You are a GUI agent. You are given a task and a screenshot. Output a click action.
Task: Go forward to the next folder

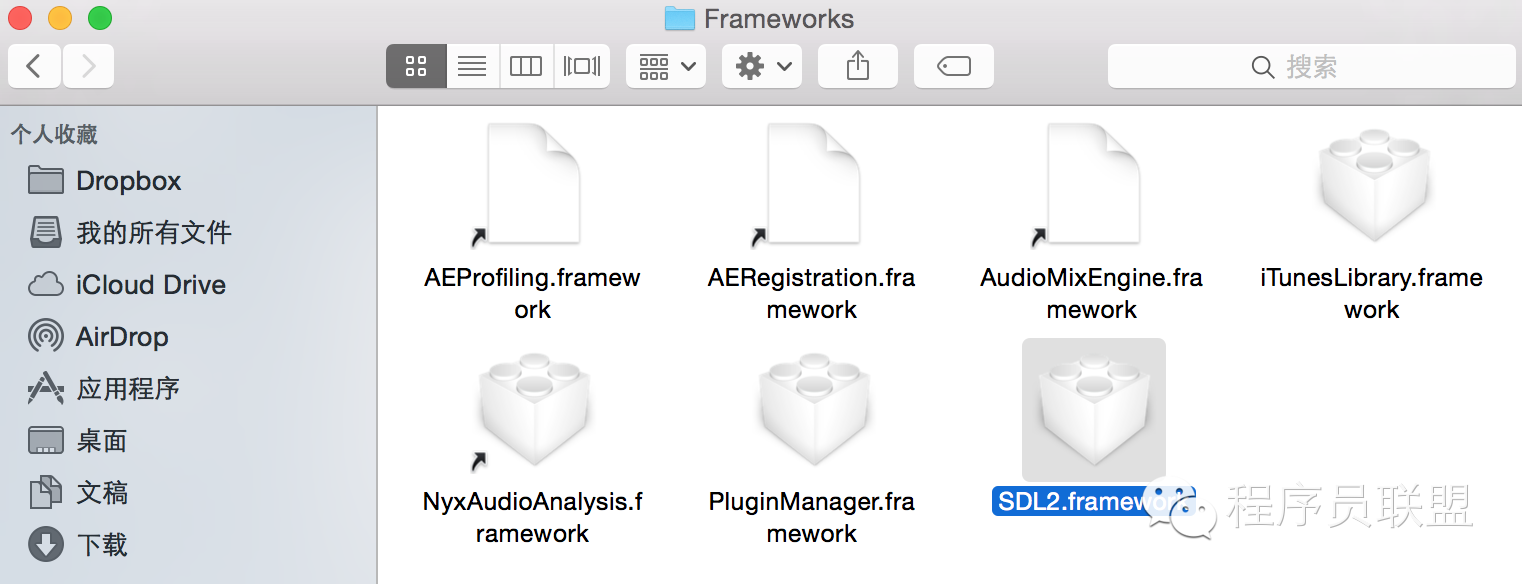click(88, 66)
